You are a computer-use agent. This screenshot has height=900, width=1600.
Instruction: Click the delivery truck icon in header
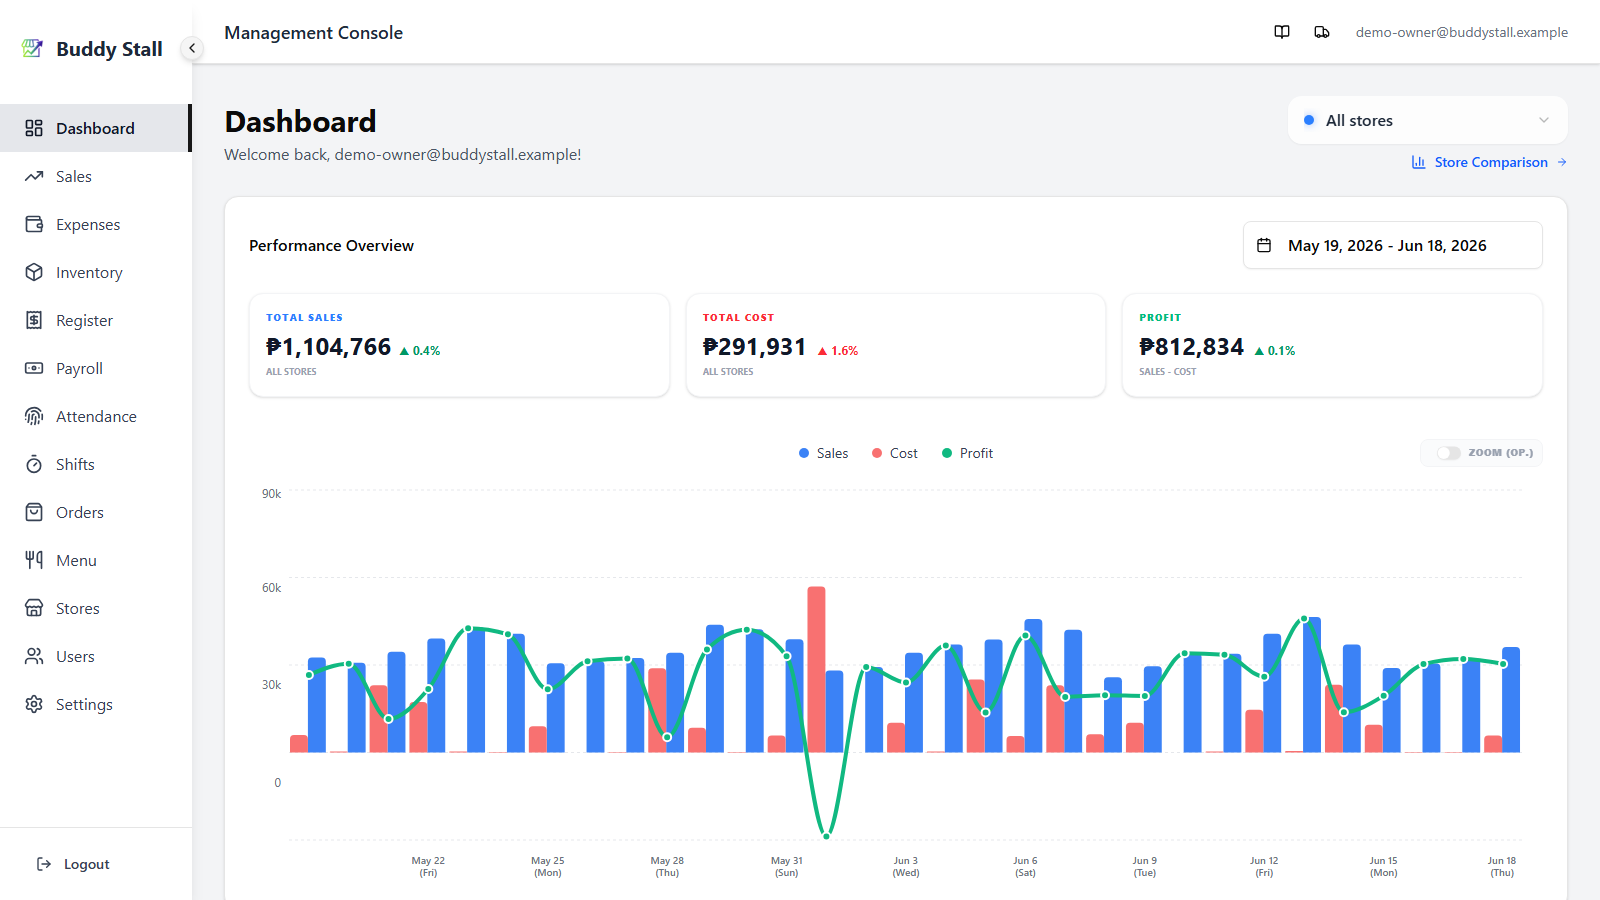(1322, 32)
